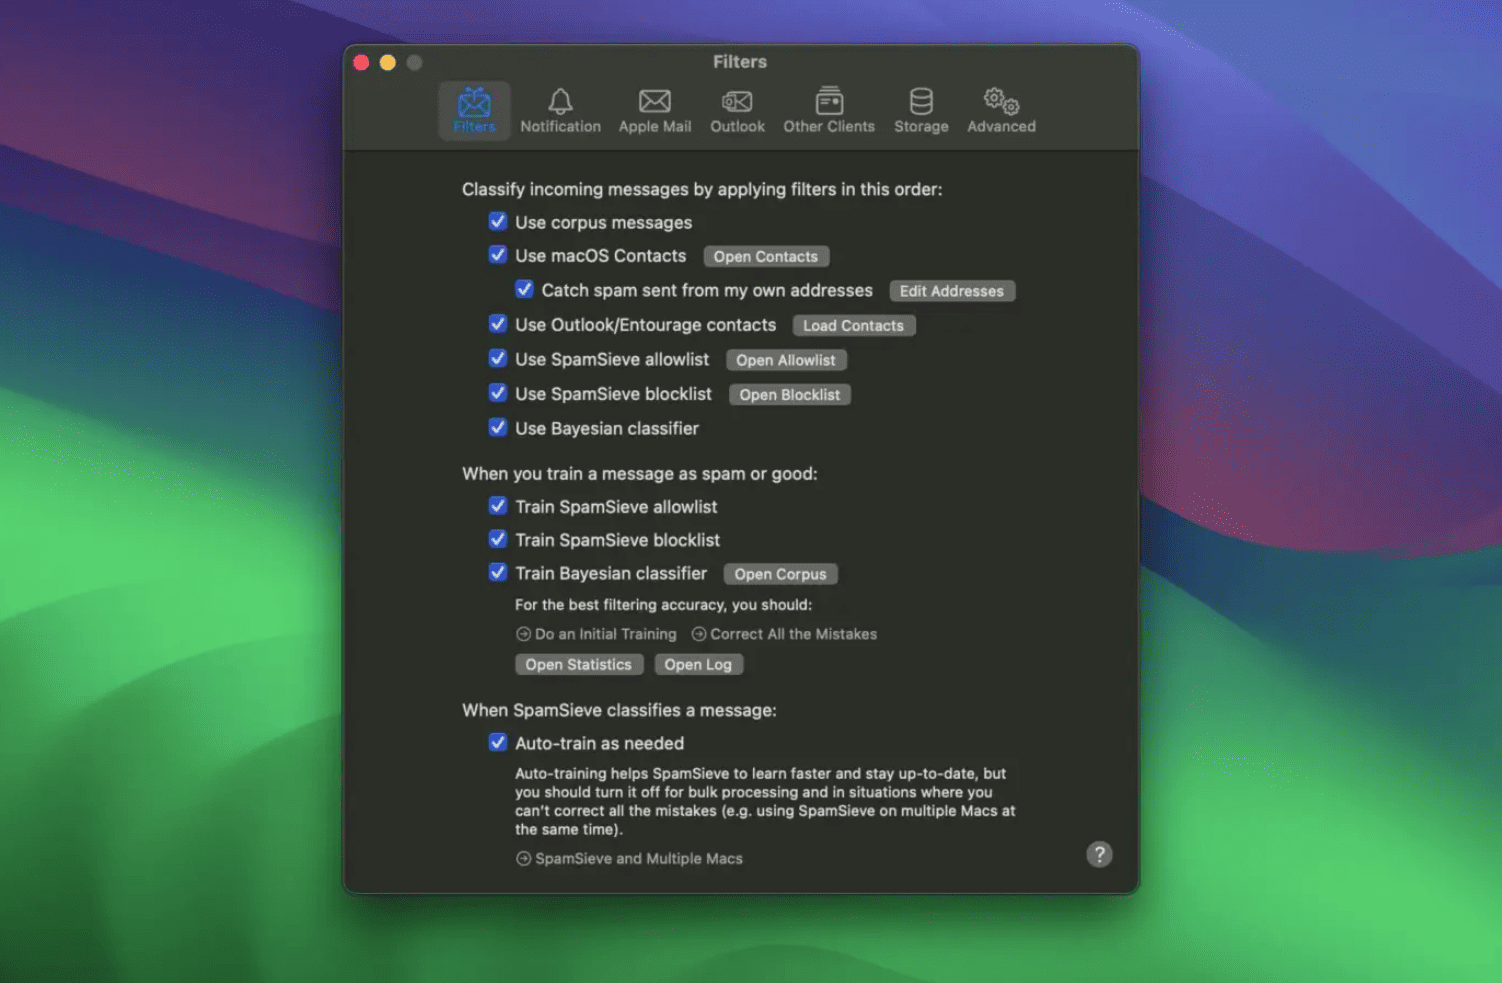Click the Open Statistics button
This screenshot has width=1502, height=983.
point(579,665)
